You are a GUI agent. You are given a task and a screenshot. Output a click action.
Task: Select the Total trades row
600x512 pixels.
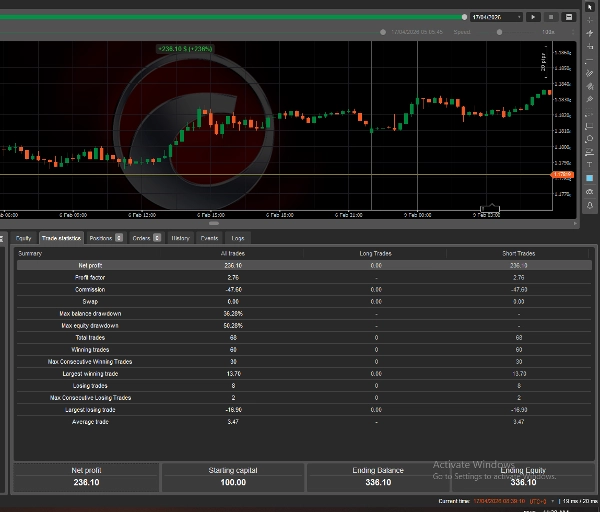pos(304,338)
